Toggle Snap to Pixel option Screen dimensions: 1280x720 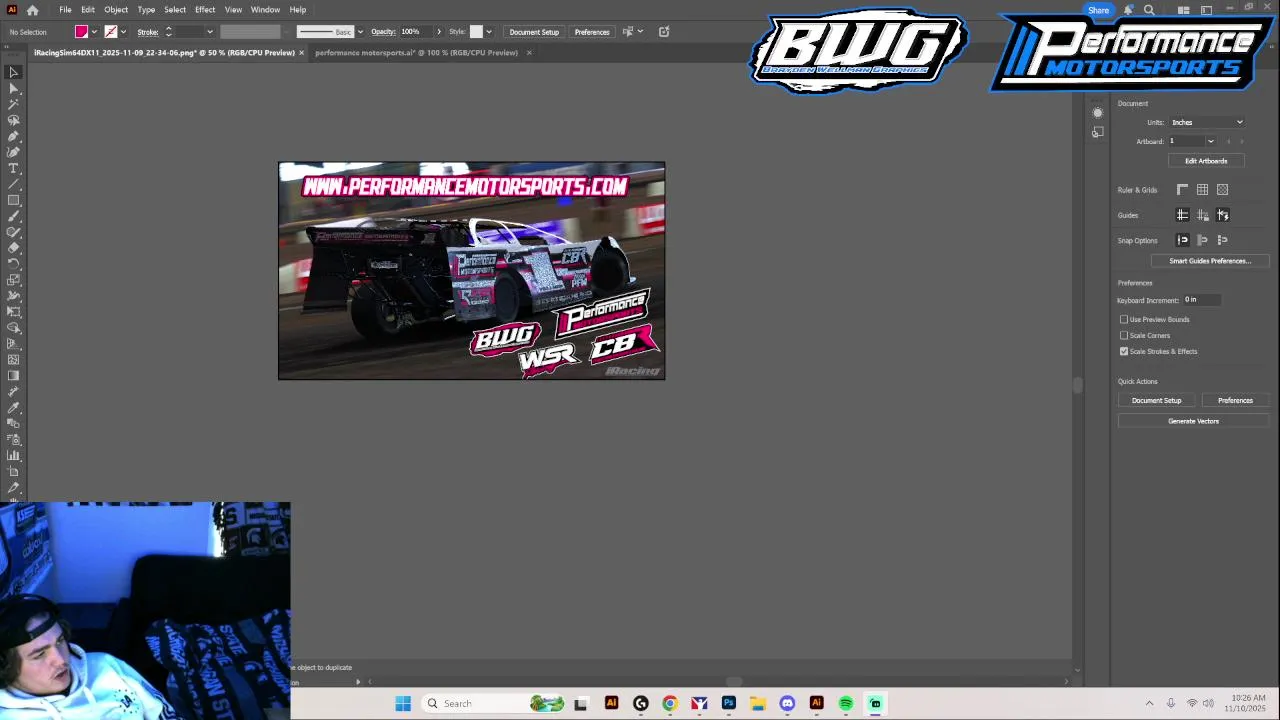[1202, 240]
